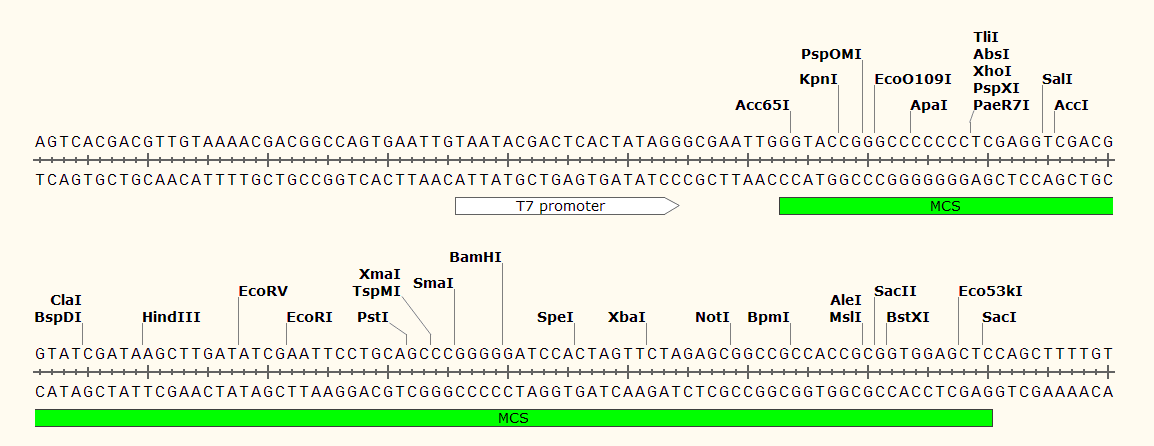Select the HindIII restriction site label
The width and height of the screenshot is (1154, 446).
pos(171,317)
